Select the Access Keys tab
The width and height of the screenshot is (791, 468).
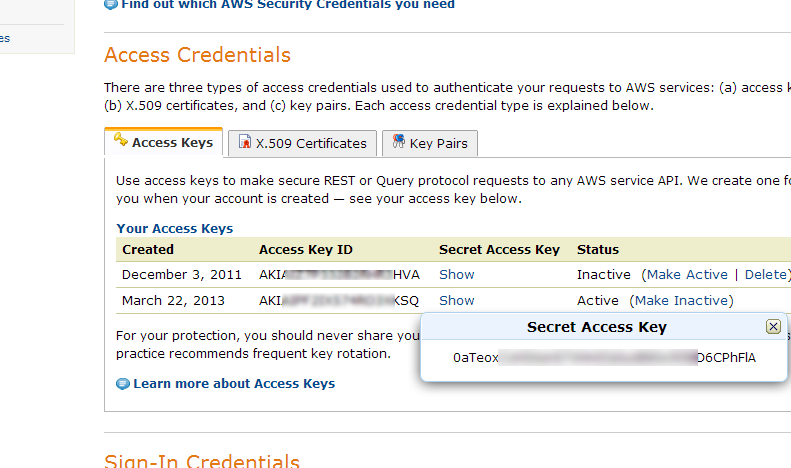[x=163, y=142]
